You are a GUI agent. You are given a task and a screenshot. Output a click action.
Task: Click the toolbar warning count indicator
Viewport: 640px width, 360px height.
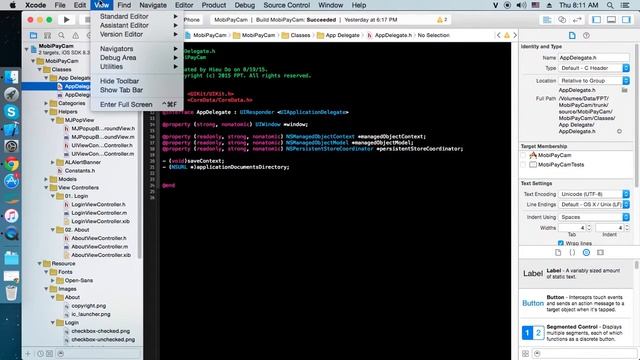tap(442, 20)
